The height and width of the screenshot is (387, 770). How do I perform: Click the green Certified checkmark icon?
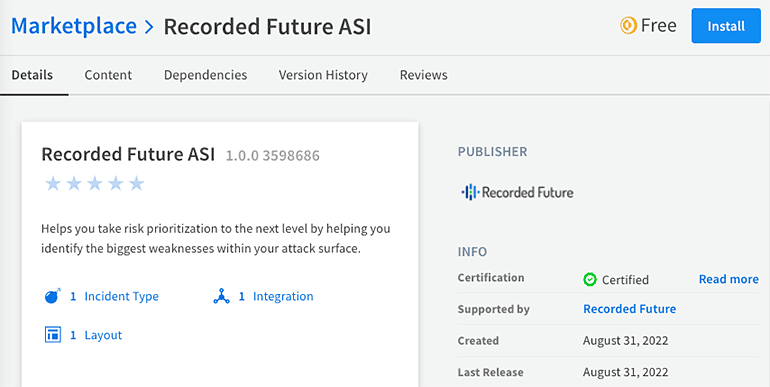(x=590, y=279)
